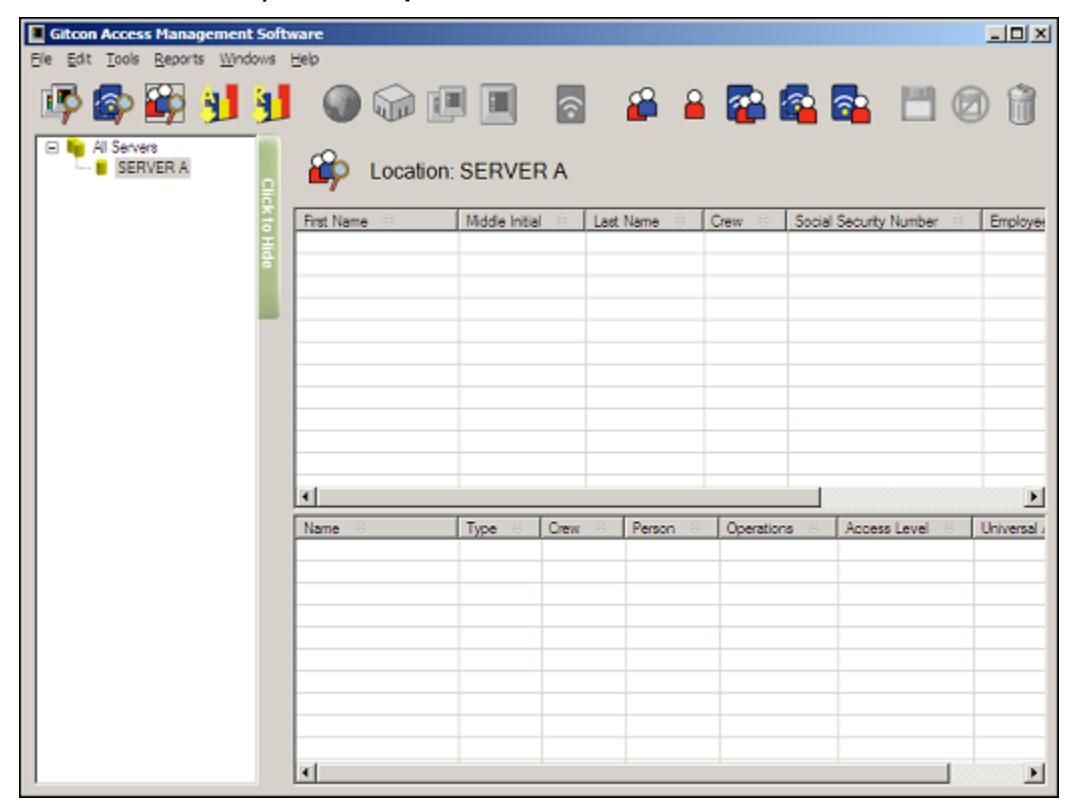
Task: Sort by Social Security Number column header
Action: 884,221
